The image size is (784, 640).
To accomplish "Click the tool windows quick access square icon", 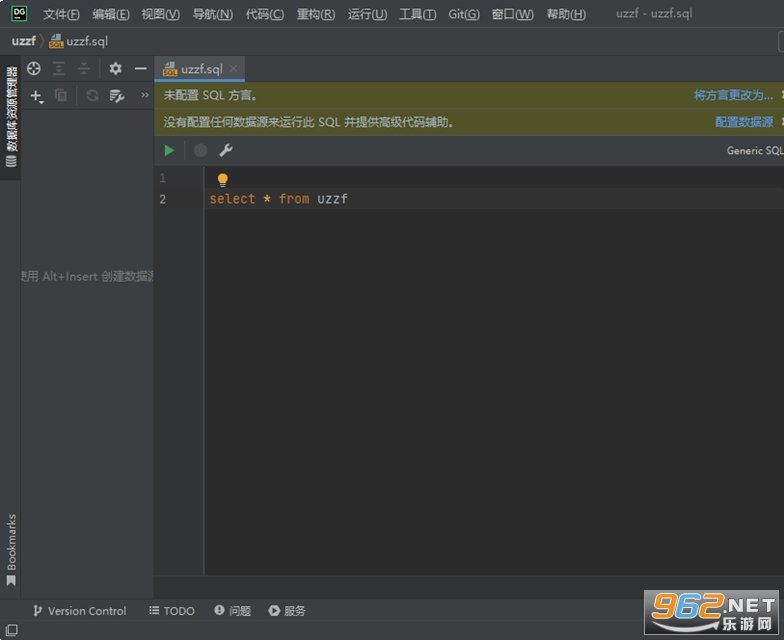I will click(x=12, y=630).
